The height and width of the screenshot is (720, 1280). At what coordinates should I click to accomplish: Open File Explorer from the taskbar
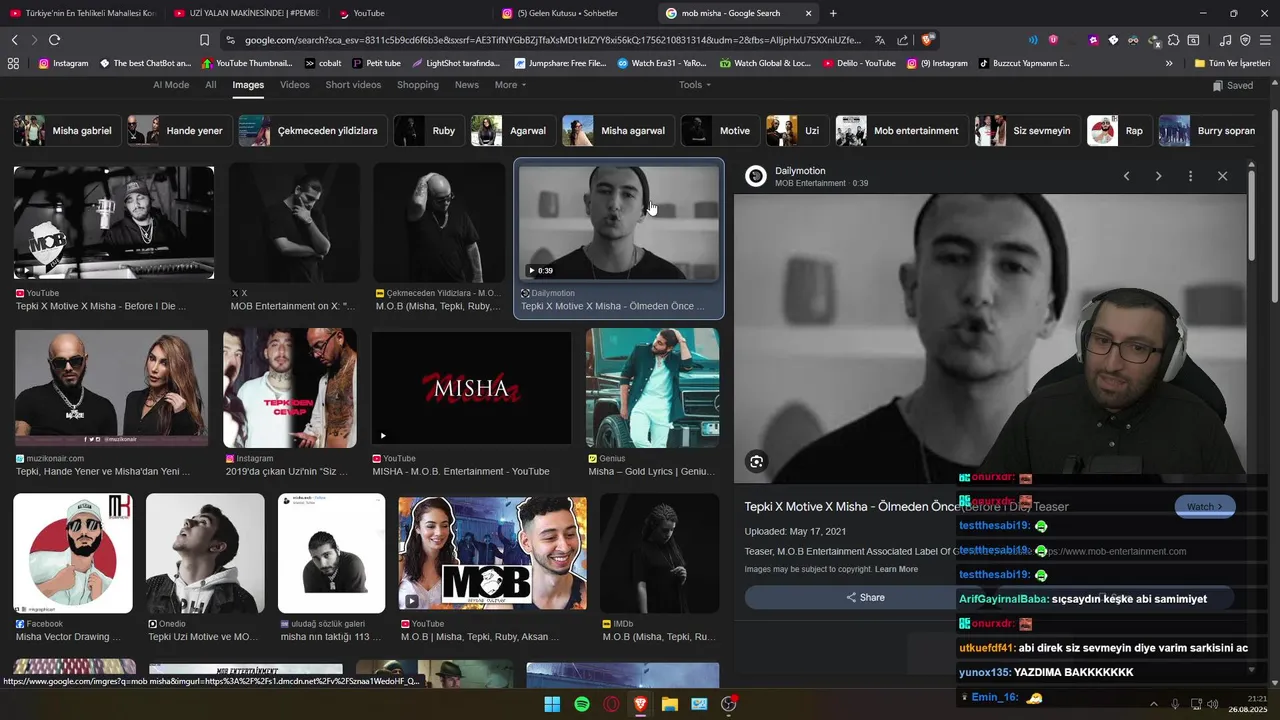click(x=670, y=704)
